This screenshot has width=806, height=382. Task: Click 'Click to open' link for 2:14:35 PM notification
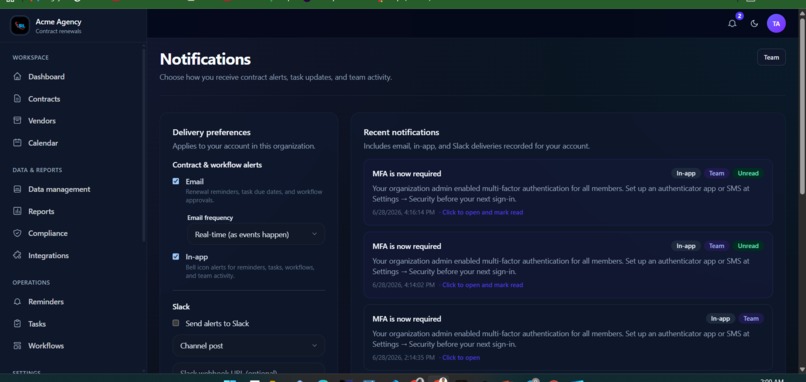[461, 358]
